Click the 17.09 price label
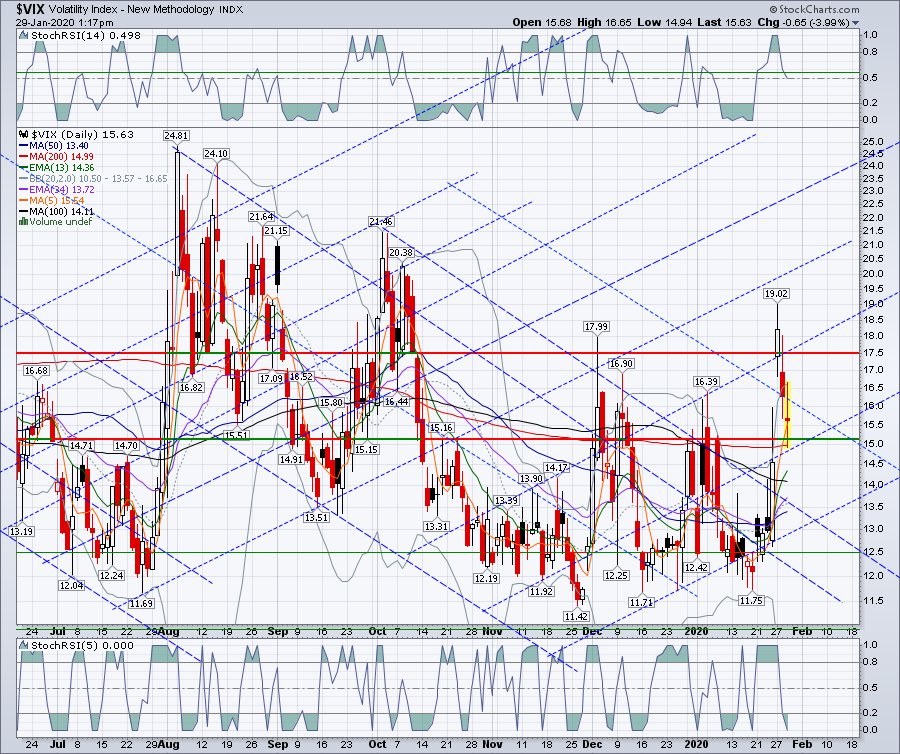900x754 pixels. (x=271, y=379)
